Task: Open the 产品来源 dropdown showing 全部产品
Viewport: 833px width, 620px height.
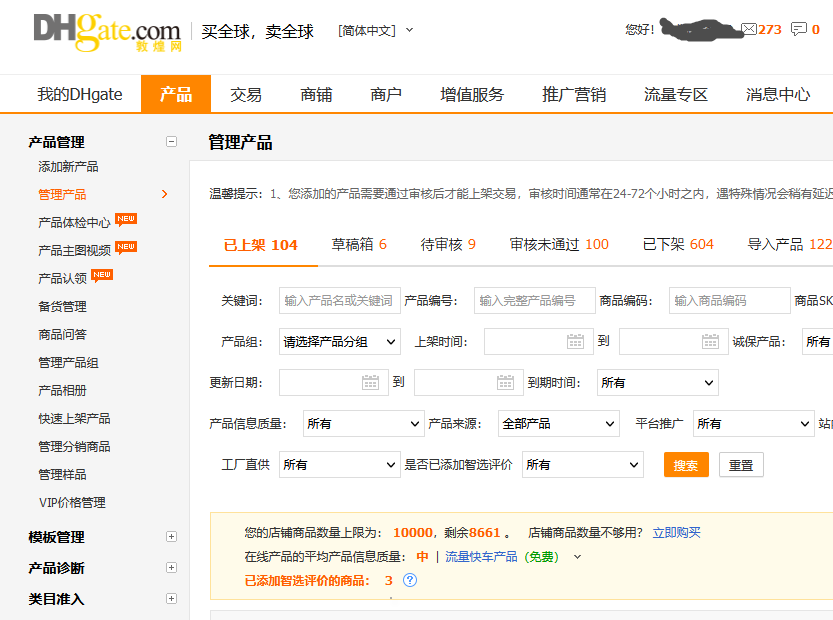Action: (x=558, y=423)
